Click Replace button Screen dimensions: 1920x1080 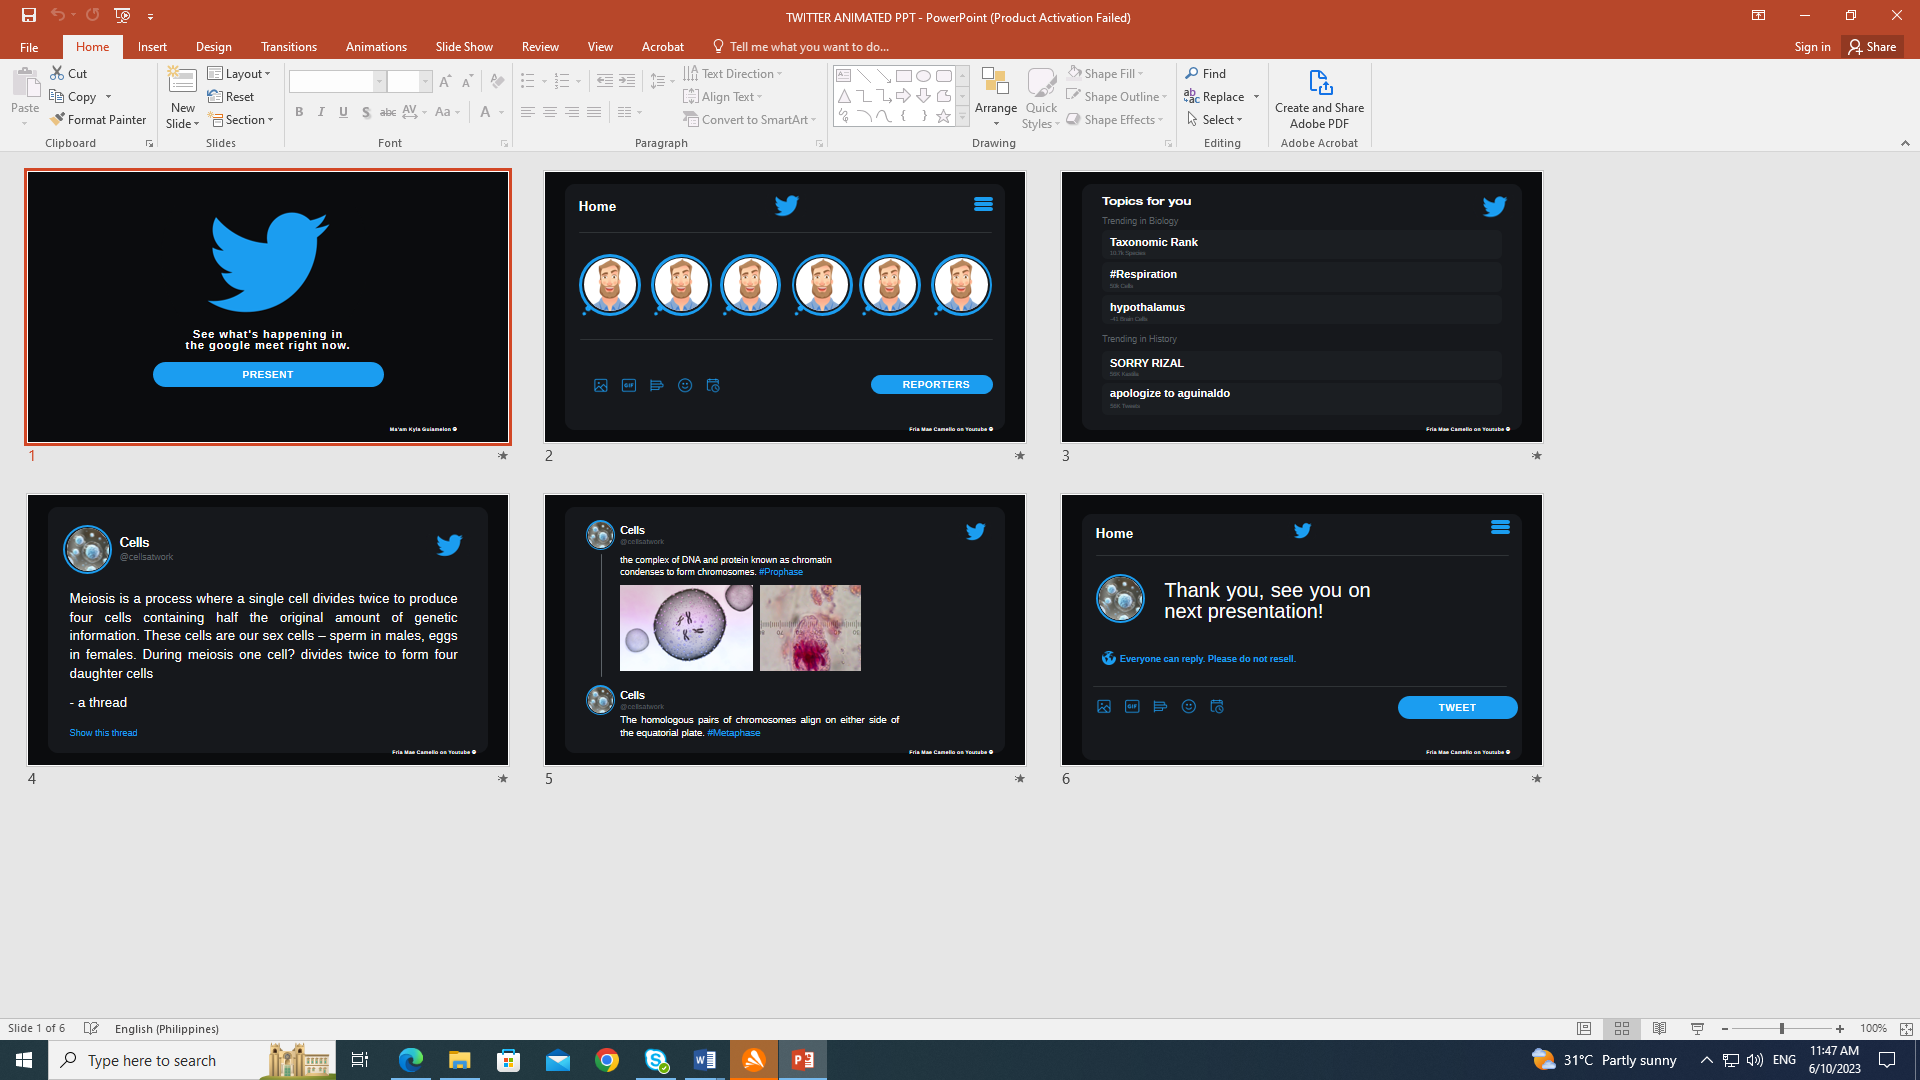pos(1214,96)
